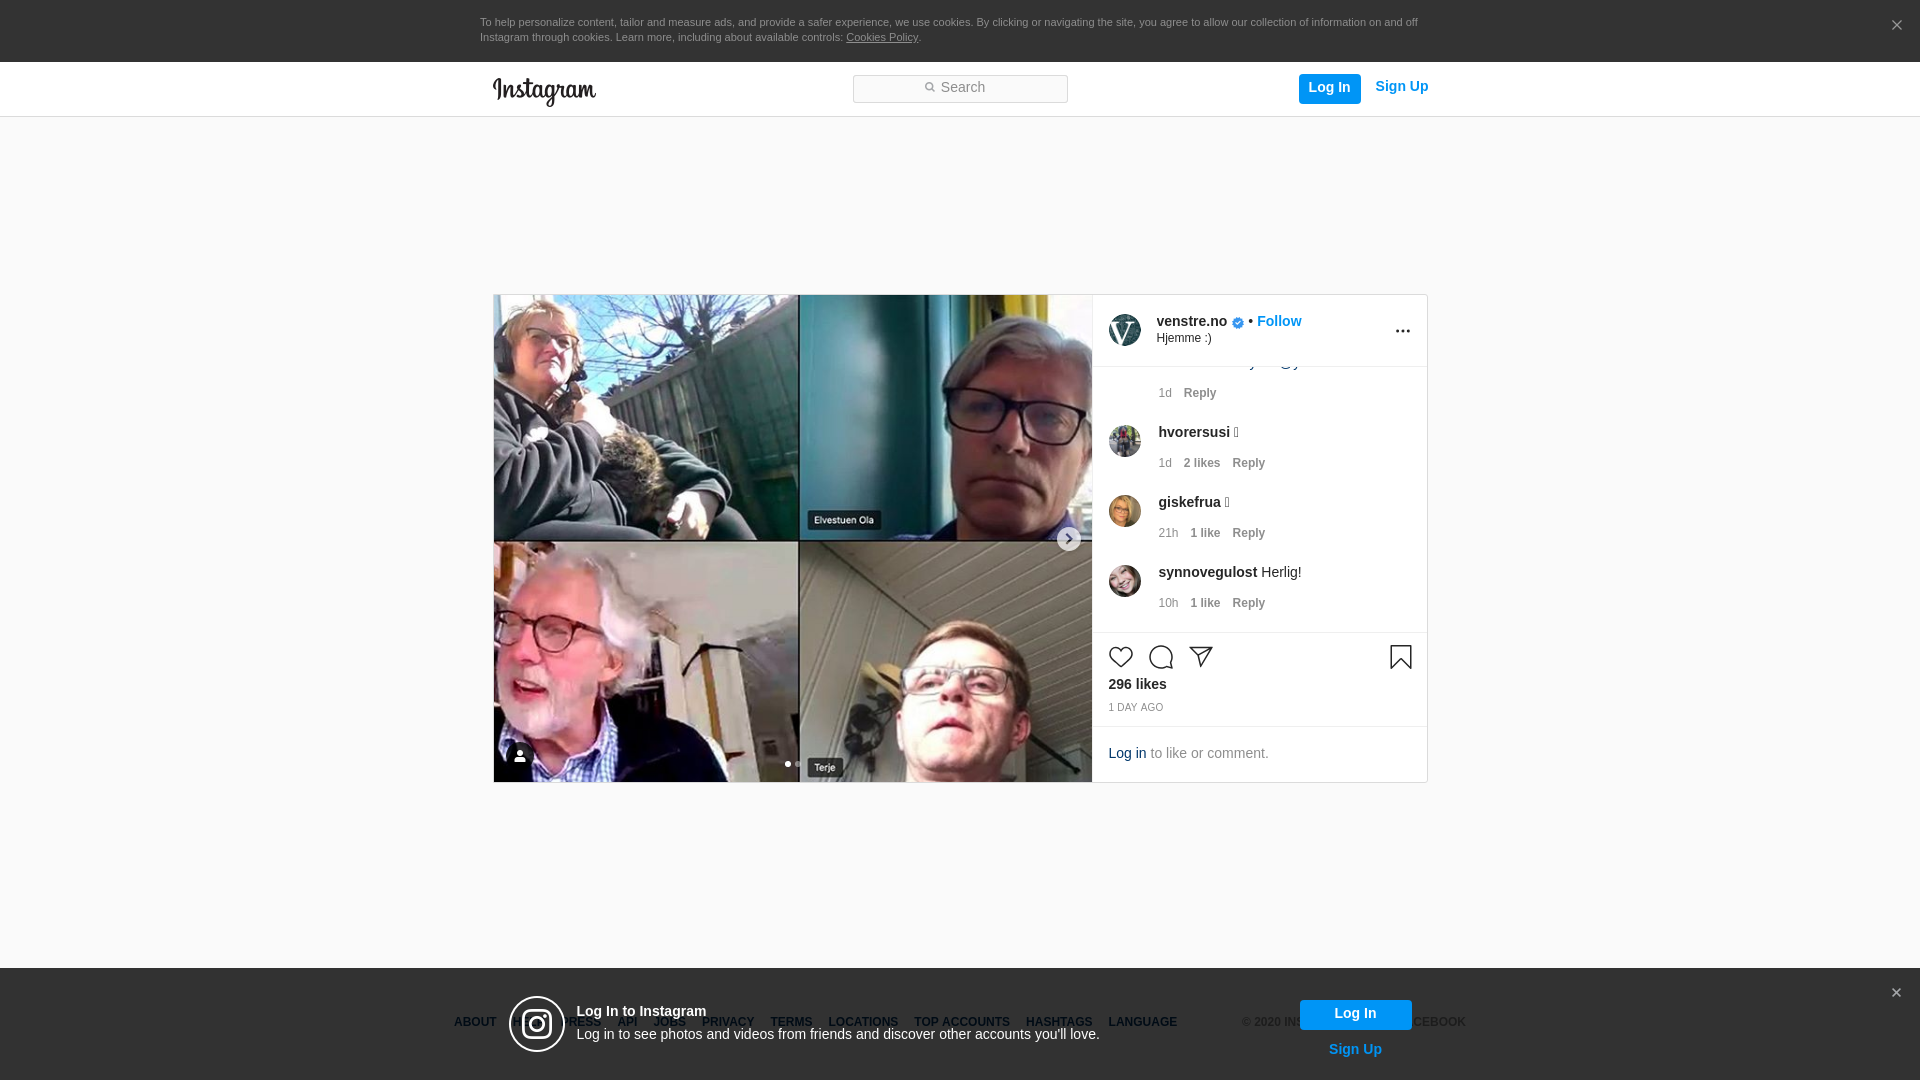Share the post with the paper plane icon
The width and height of the screenshot is (1920, 1080).
point(1200,657)
